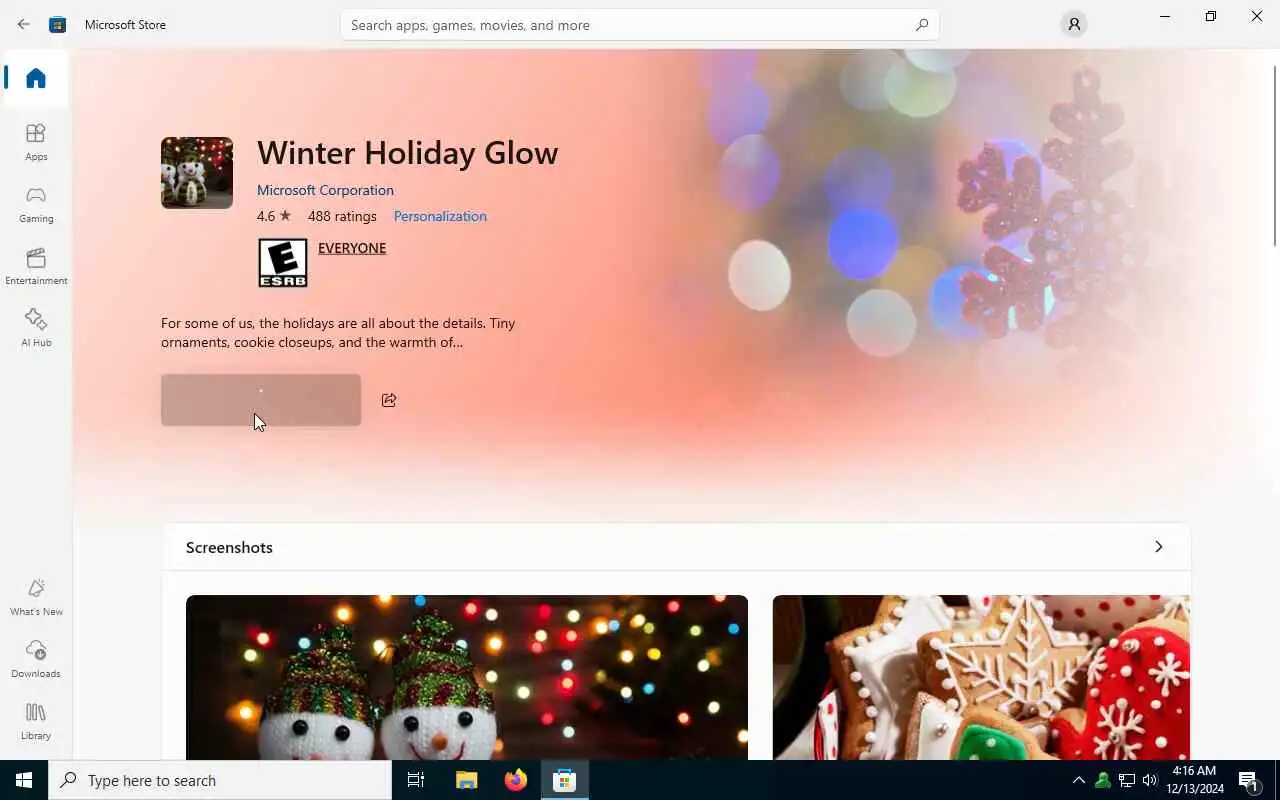Viewport: 1280px width, 800px height.
Task: Click the Winter Holiday Glow app icon
Action: (197, 173)
